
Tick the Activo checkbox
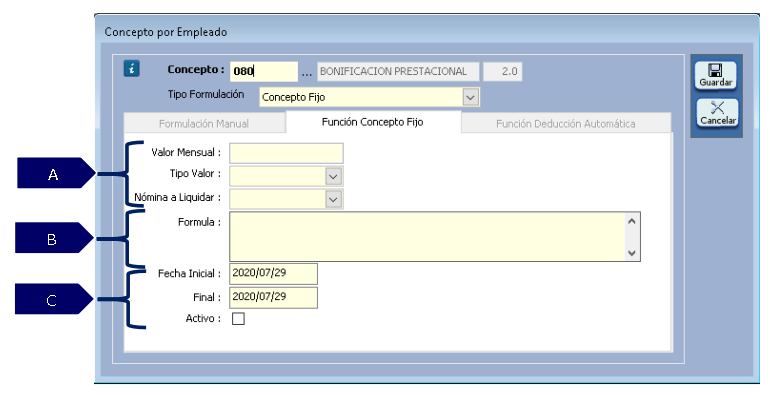(238, 319)
